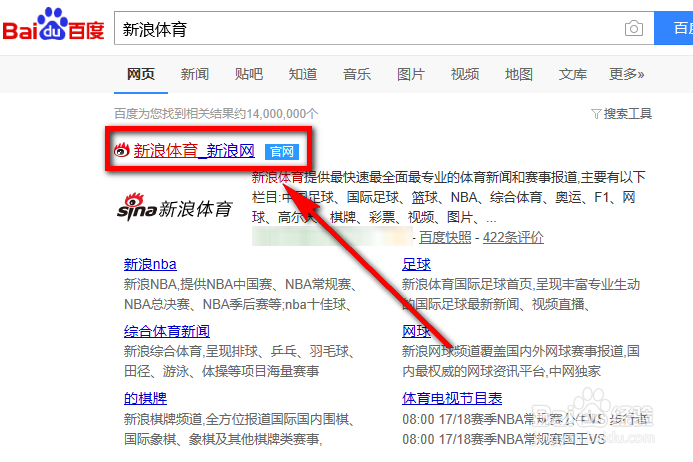
Task: Focus the search box containing 新浪体育
Action: point(384,28)
